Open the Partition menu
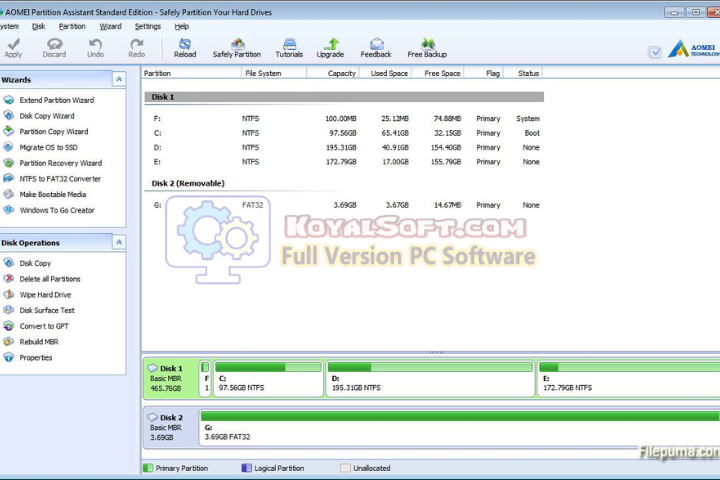 72,27
